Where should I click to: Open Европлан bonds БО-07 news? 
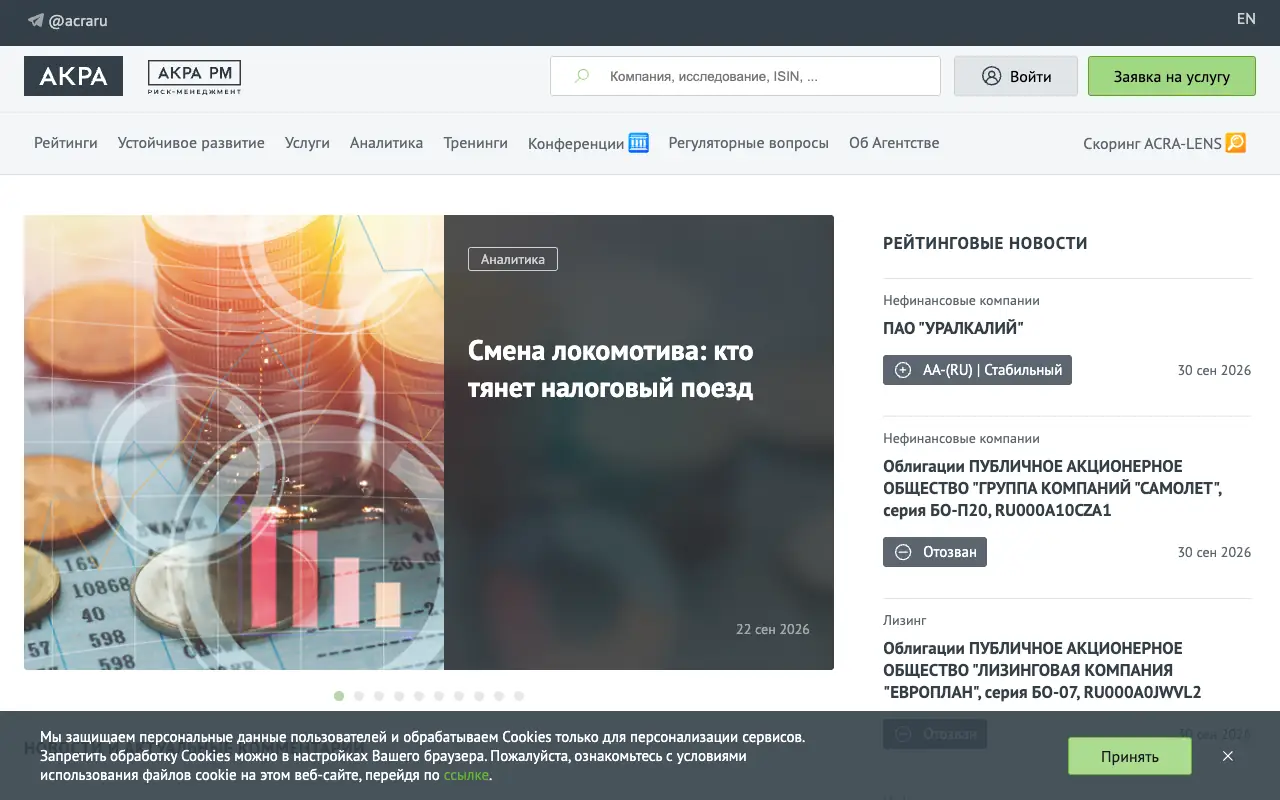tap(1042, 670)
